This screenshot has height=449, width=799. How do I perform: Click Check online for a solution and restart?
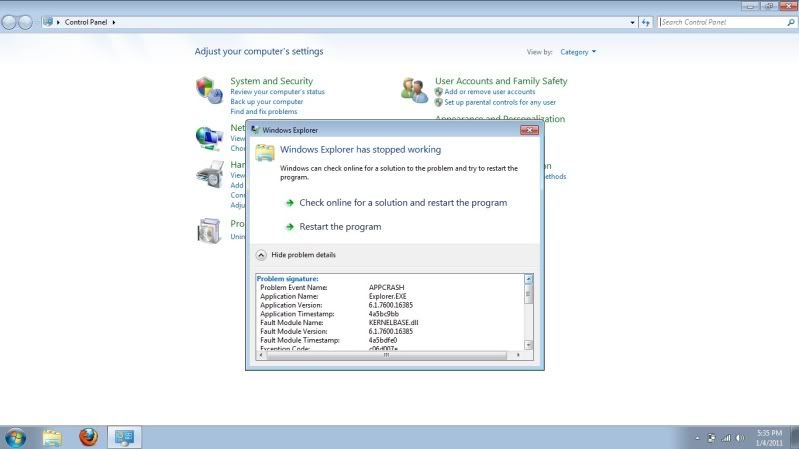click(403, 203)
